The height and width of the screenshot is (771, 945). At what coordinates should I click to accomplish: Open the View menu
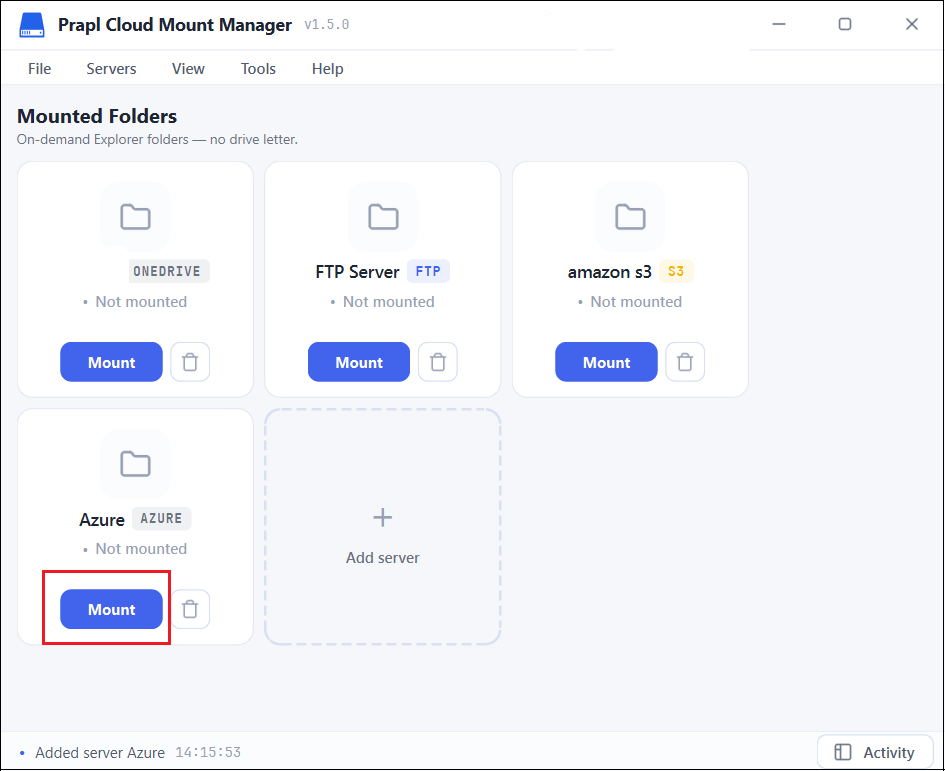[188, 69]
